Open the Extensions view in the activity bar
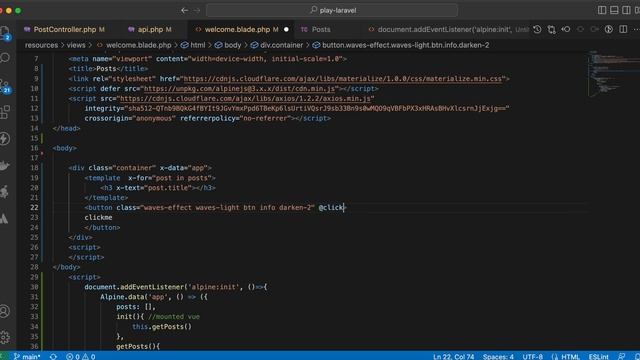 click(x=5, y=112)
